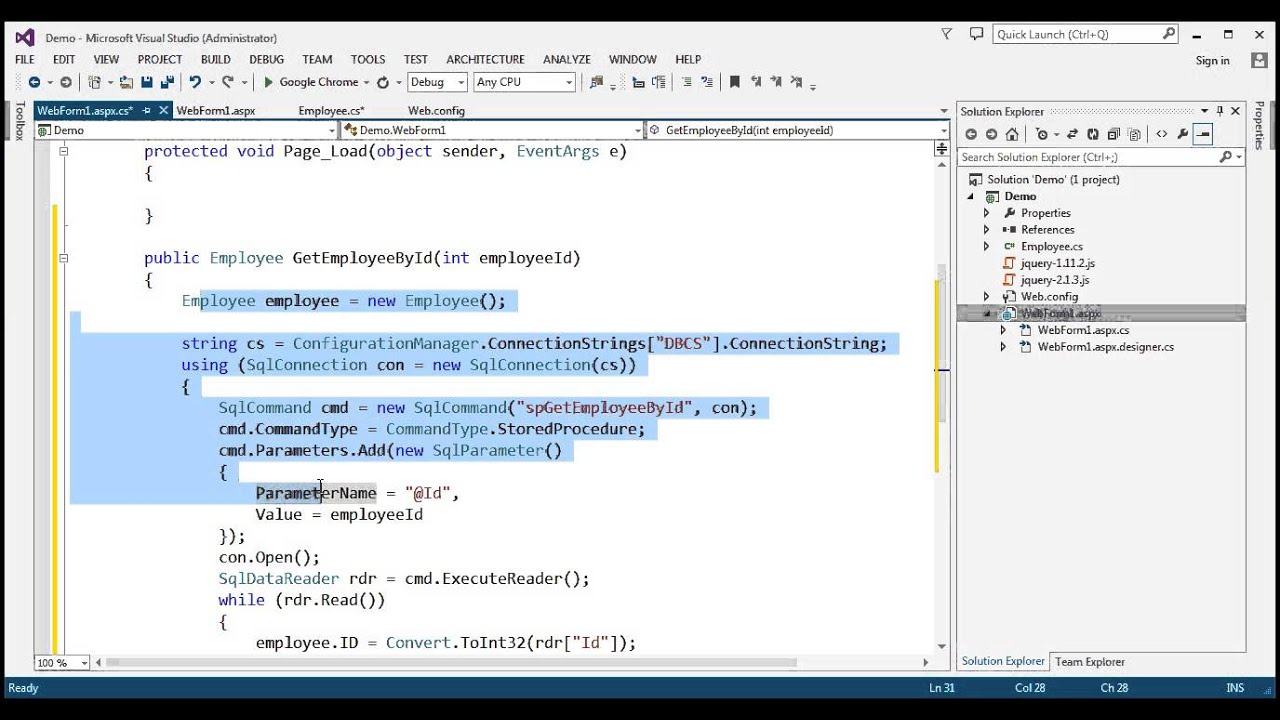Click the Pending Changes Filter clock icon
The image size is (1280, 720).
(1042, 134)
